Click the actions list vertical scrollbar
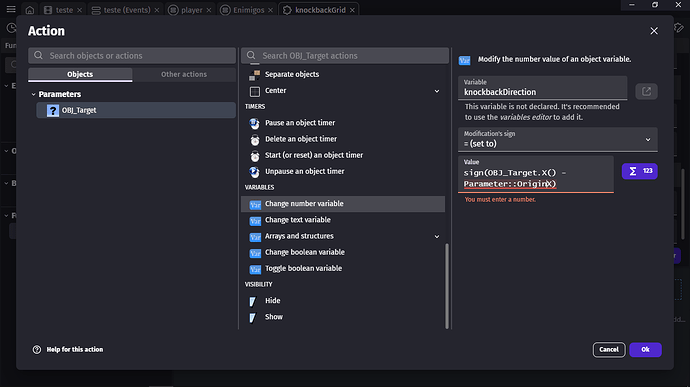Screen dimensions: 690x387 click(x=447, y=286)
